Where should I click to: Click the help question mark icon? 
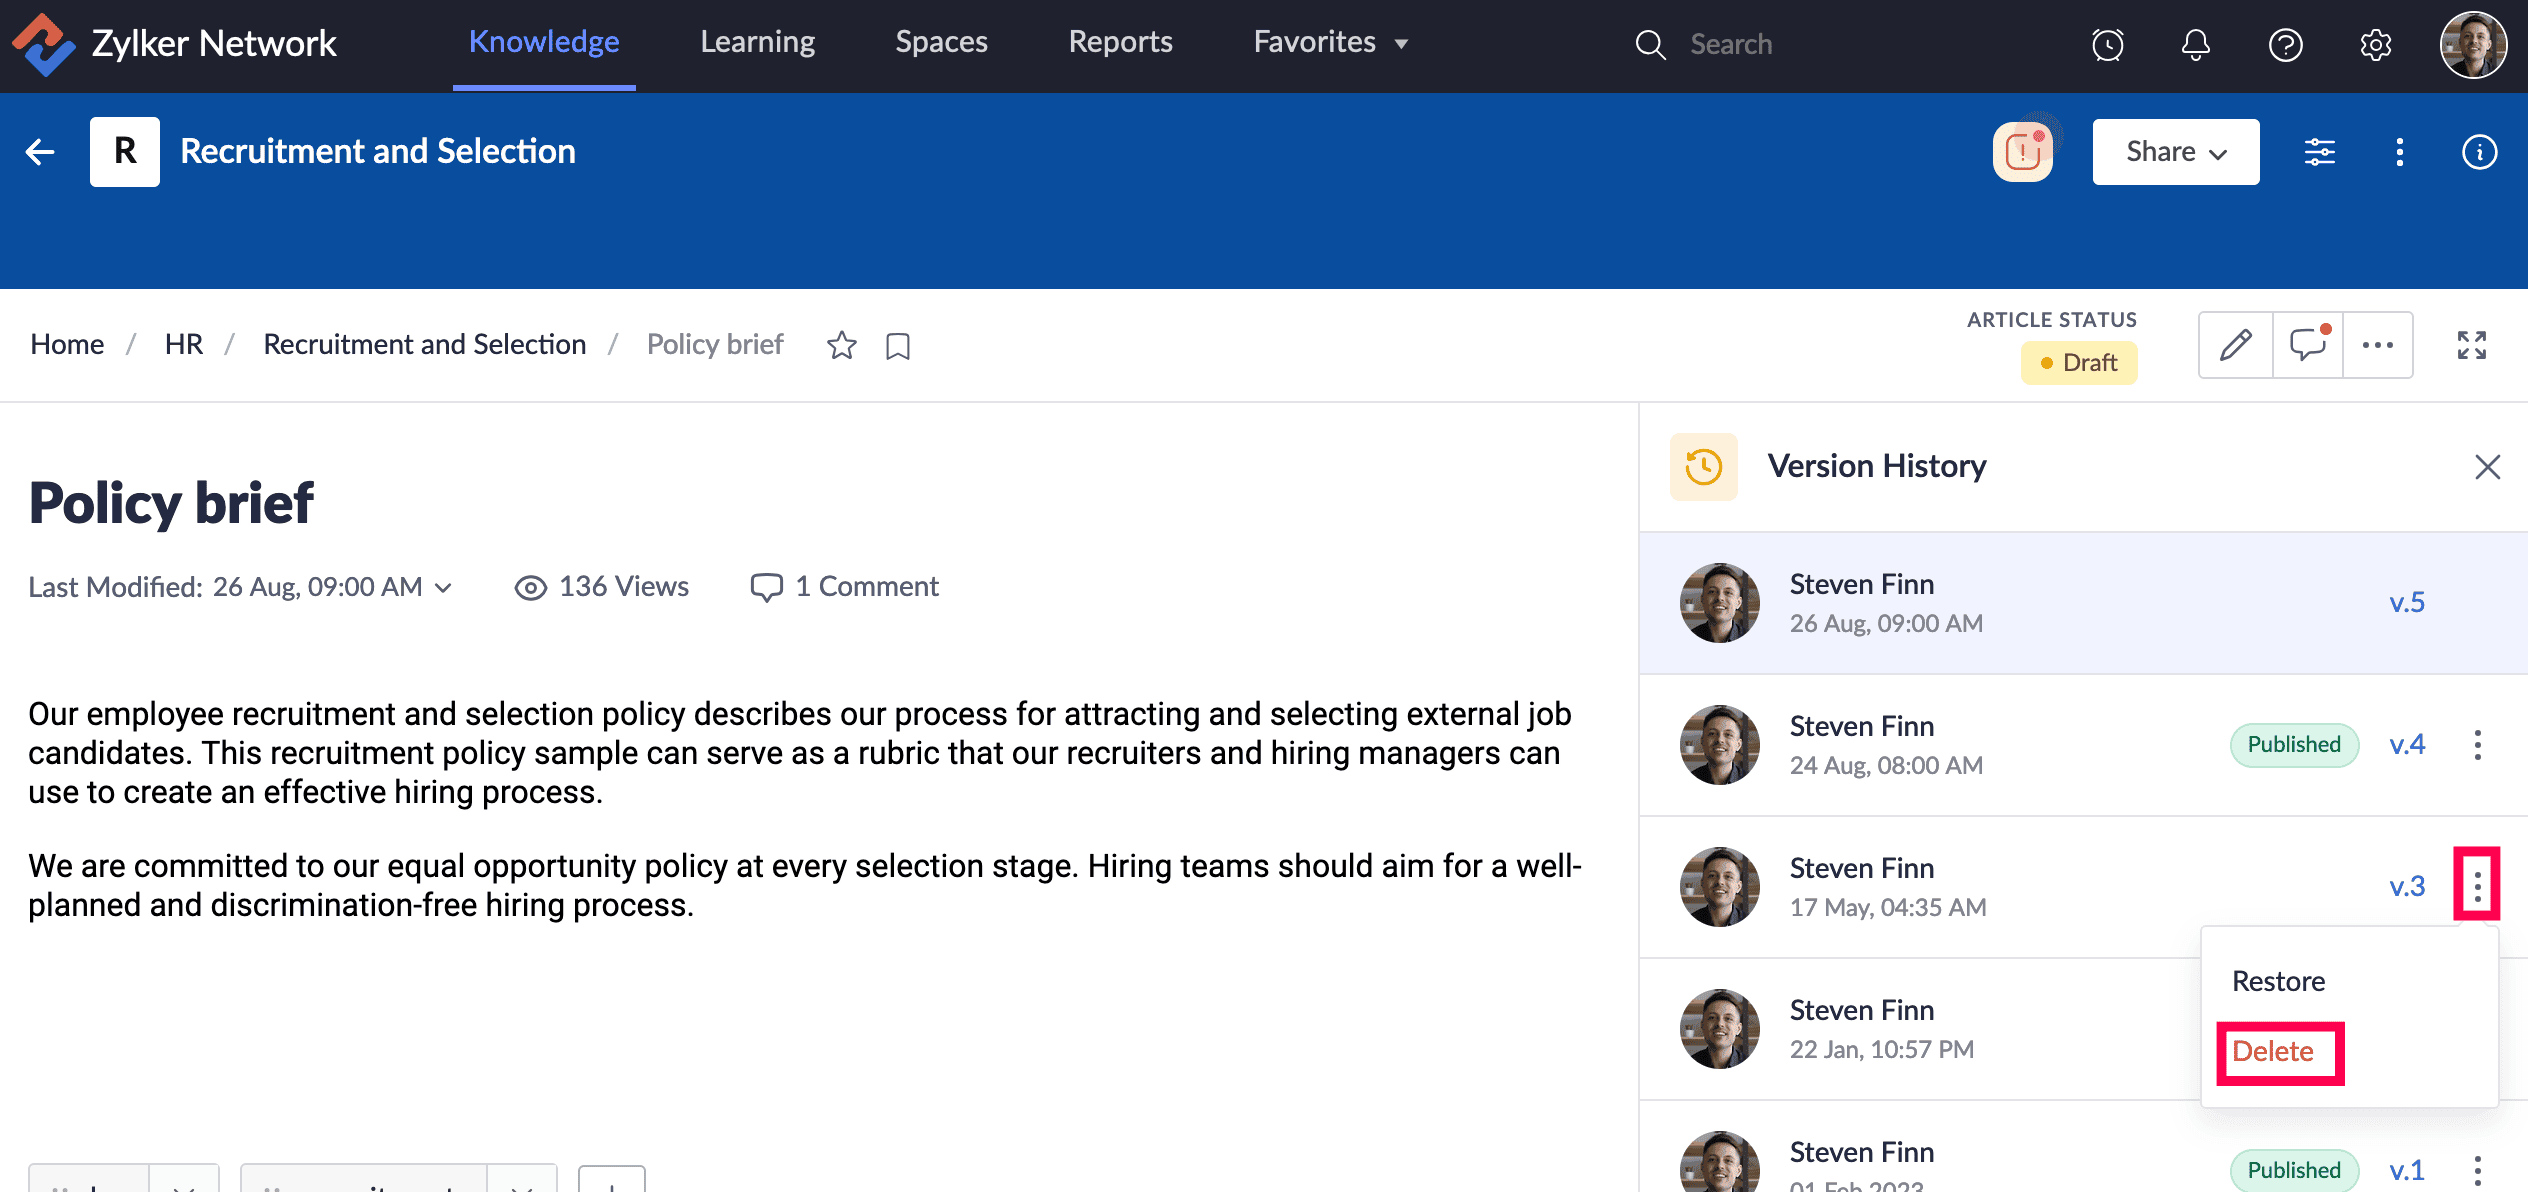(2286, 44)
